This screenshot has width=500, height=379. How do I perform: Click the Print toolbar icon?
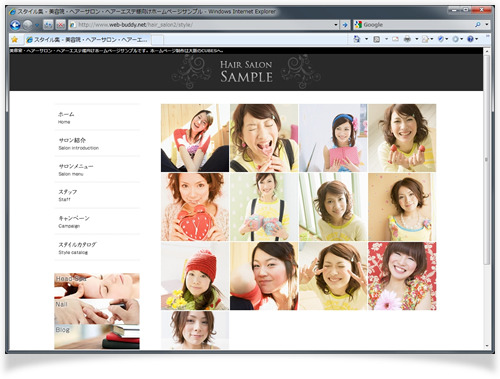(x=407, y=39)
